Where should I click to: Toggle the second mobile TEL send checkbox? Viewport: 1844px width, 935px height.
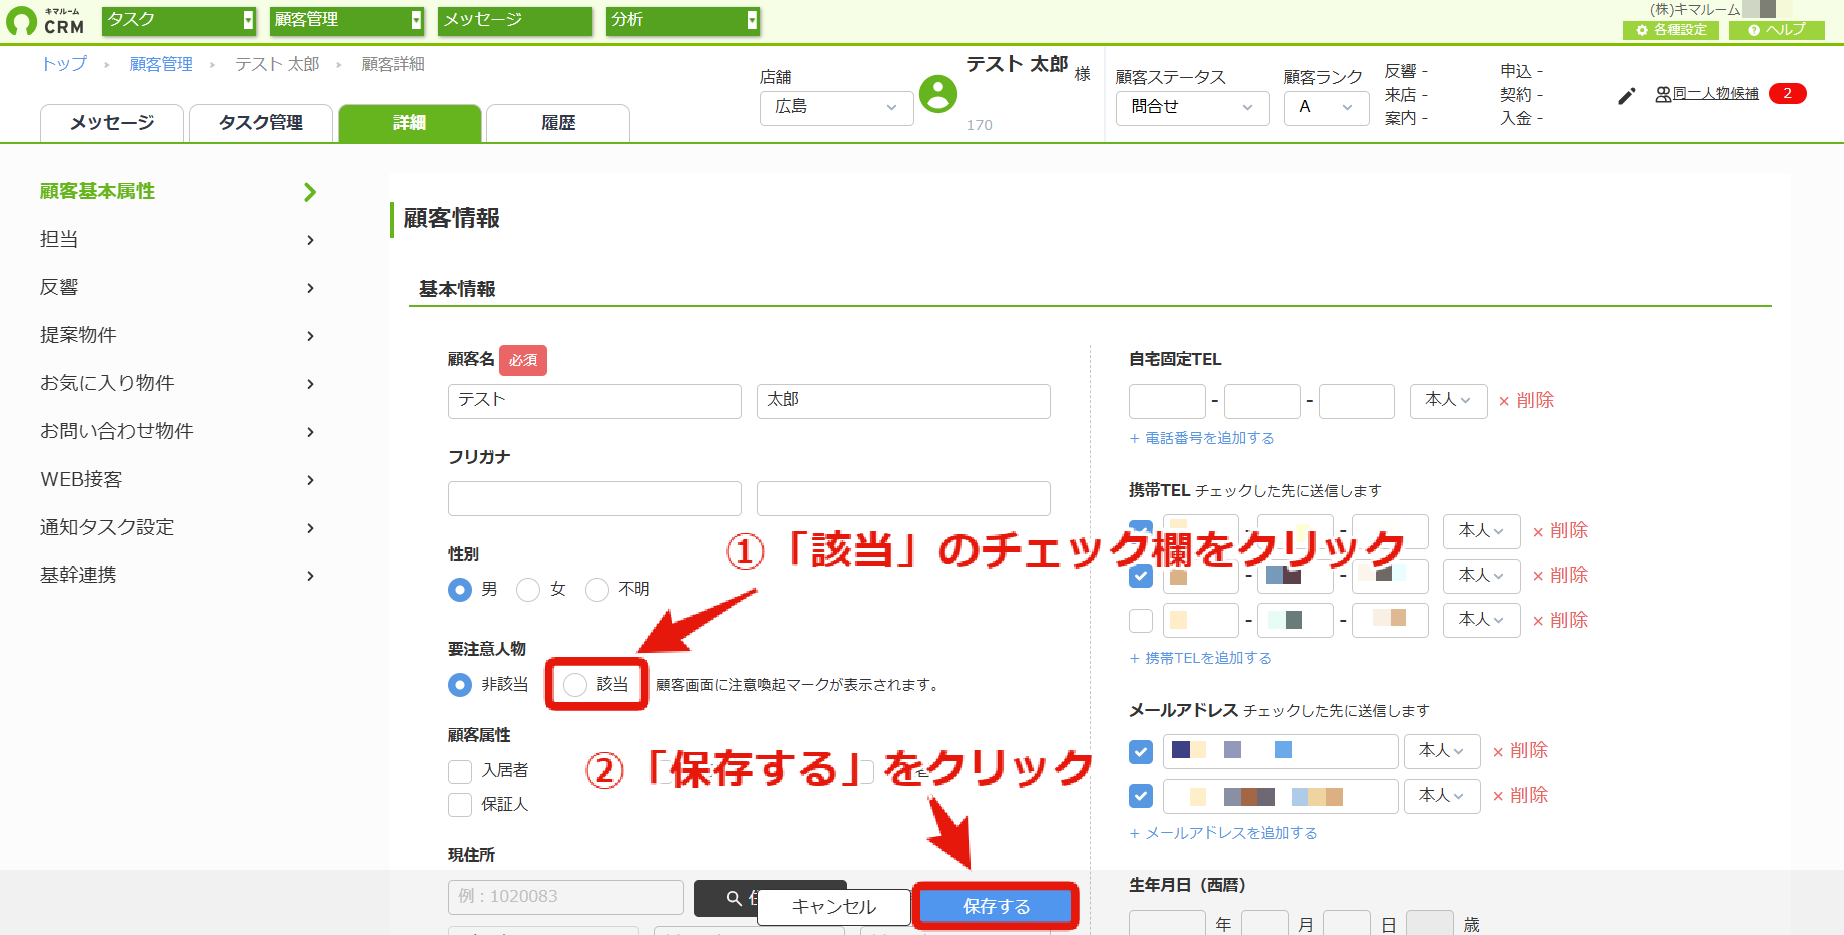coord(1141,576)
